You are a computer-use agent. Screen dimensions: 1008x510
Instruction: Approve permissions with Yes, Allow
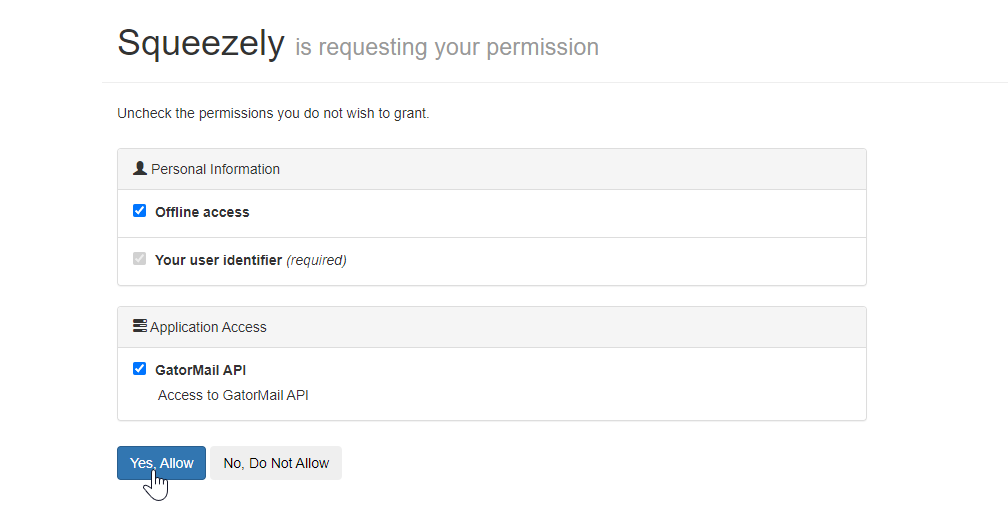tap(161, 463)
